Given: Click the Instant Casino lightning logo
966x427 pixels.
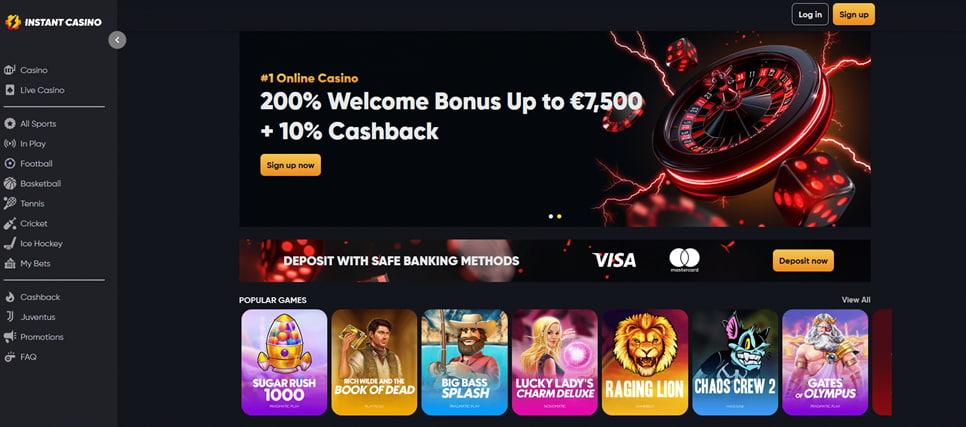Looking at the screenshot, I should point(13,22).
